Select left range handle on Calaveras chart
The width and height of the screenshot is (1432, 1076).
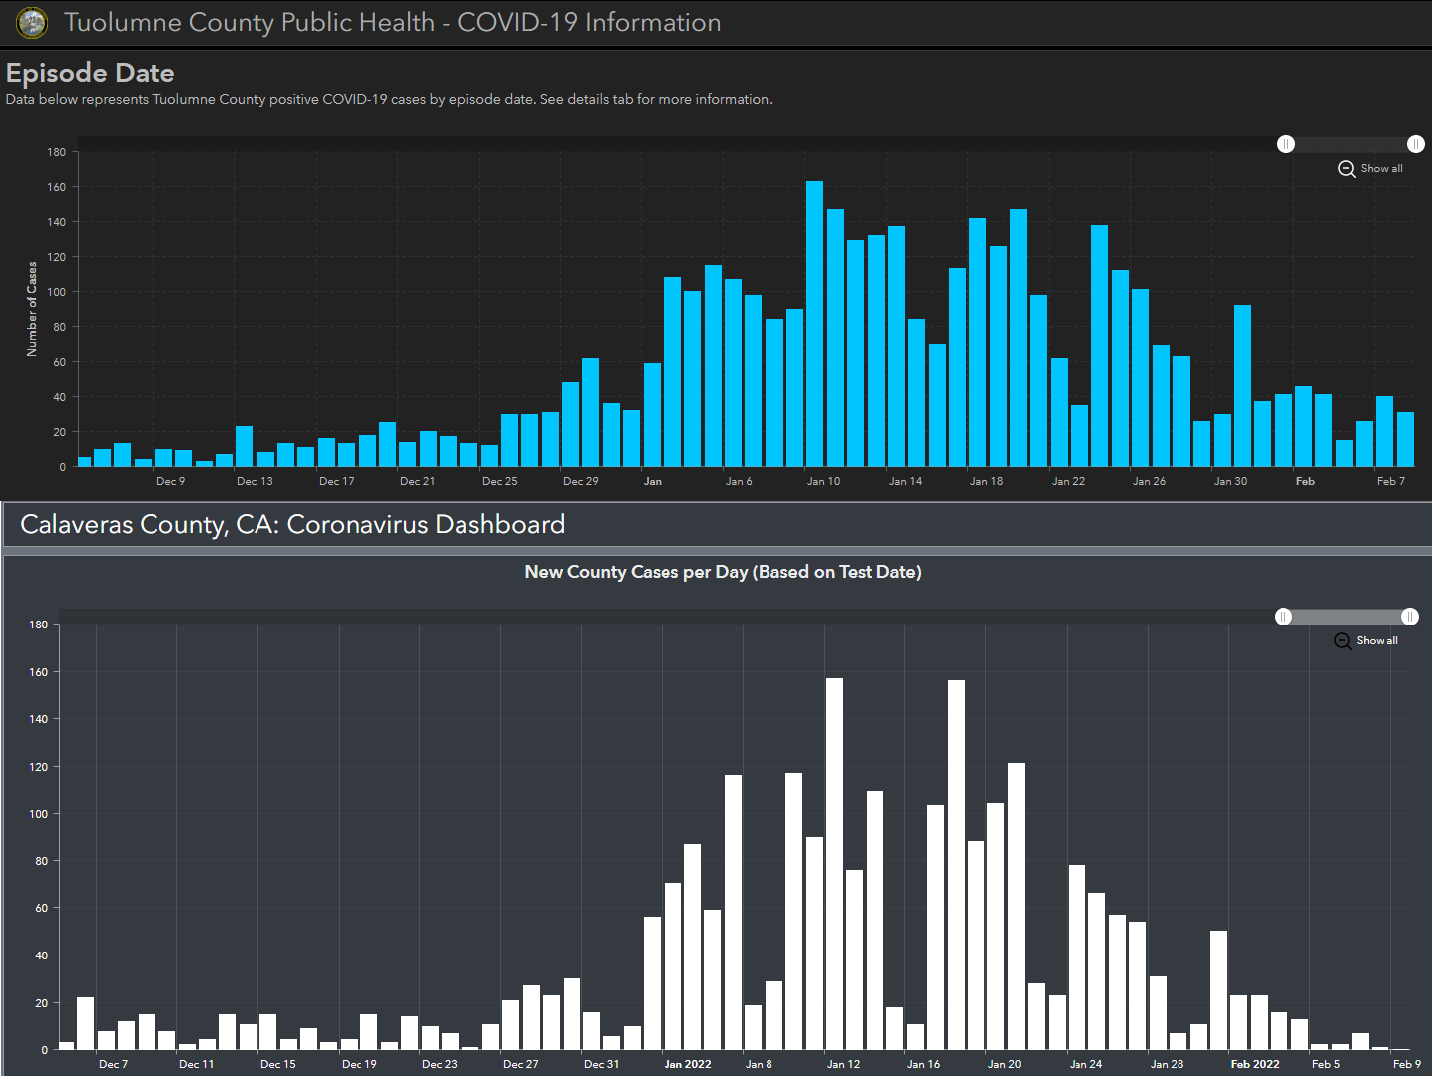1284,617
